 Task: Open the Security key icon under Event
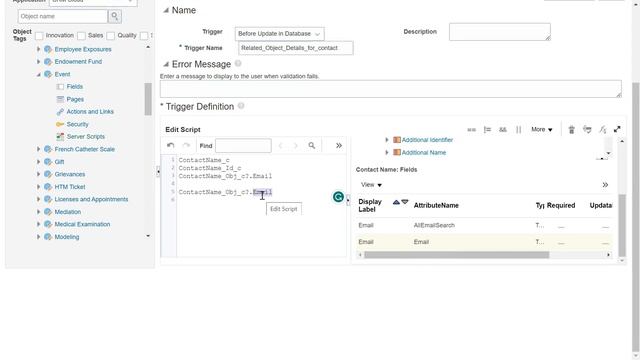(60, 124)
